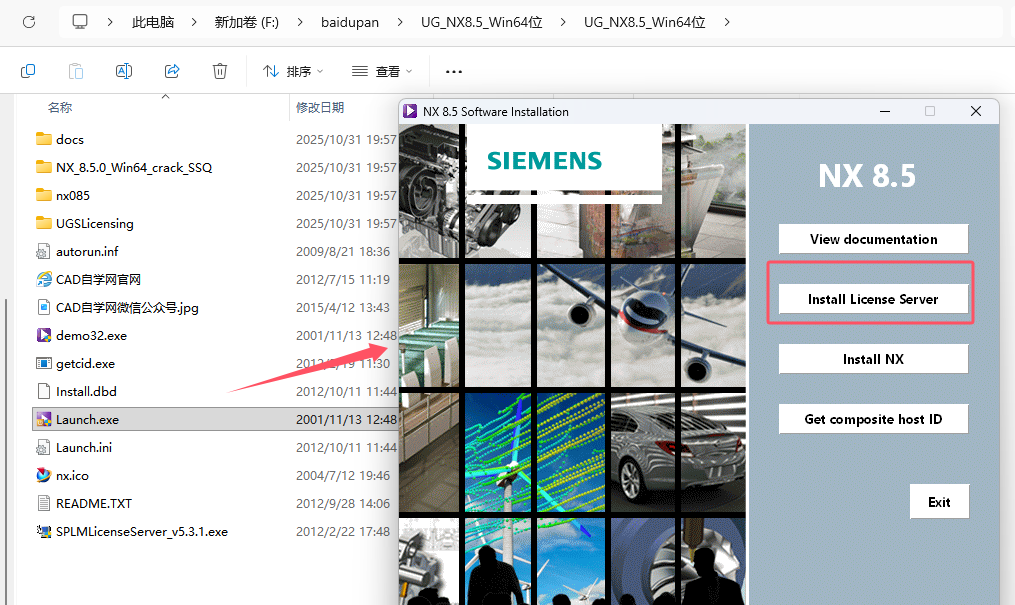Screen dimensions: 1015x605
Task: Expand the chevron after the monitor icon
Action: click(x=110, y=22)
